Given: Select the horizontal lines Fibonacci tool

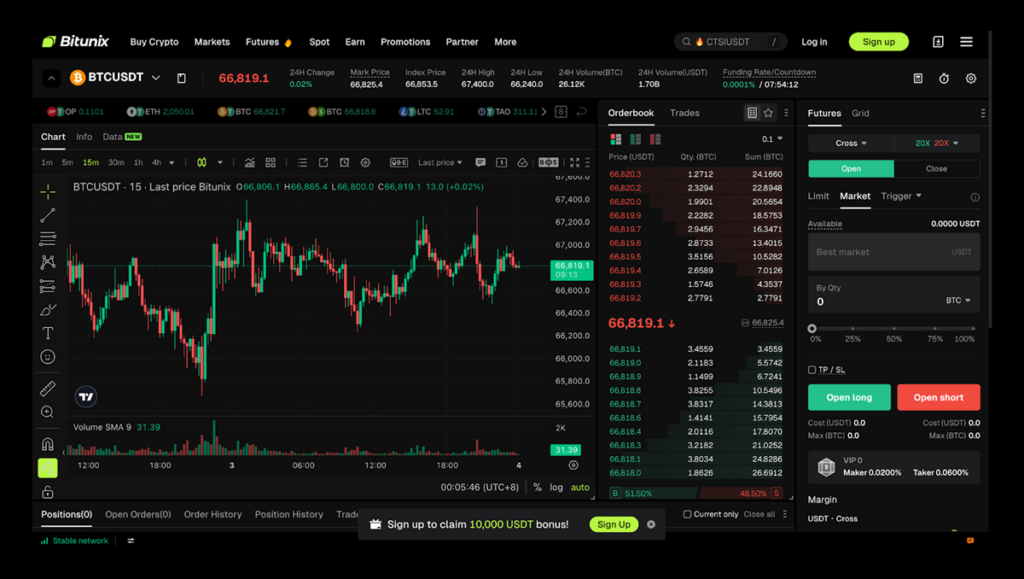Looking at the screenshot, I should coord(48,239).
